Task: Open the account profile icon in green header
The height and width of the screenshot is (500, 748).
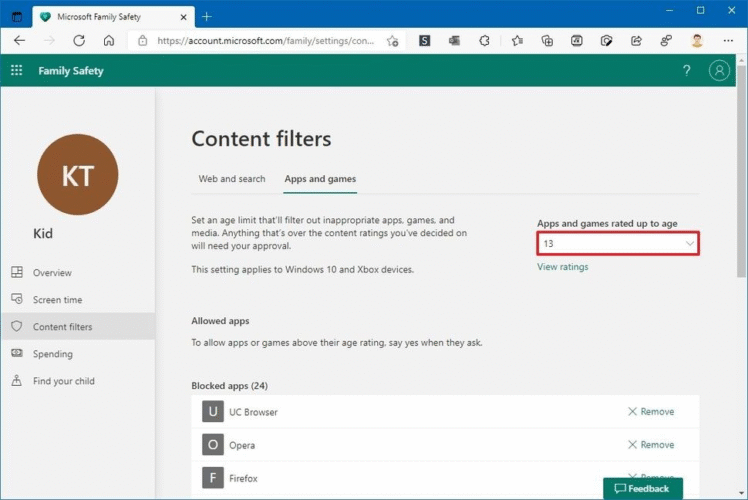Action: click(x=719, y=71)
